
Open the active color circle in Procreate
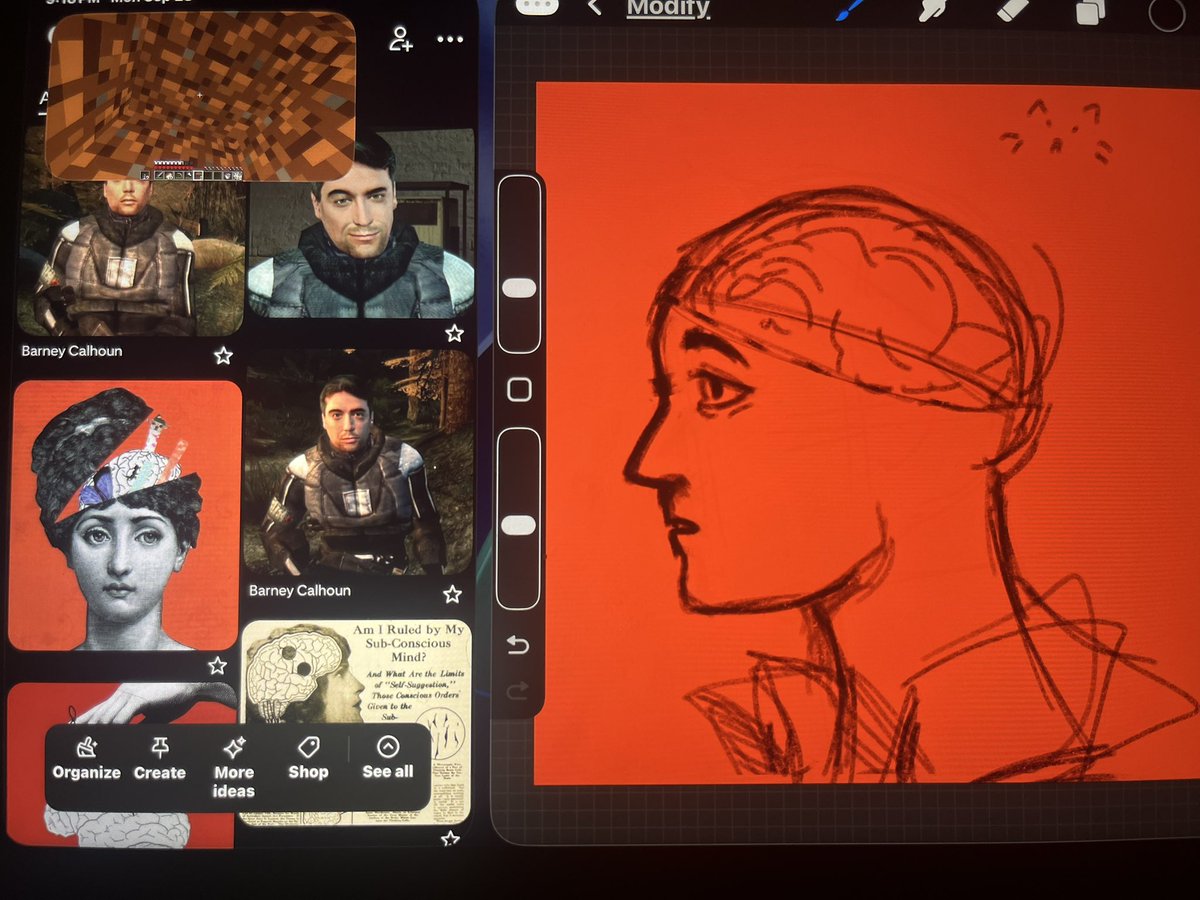point(1167,13)
